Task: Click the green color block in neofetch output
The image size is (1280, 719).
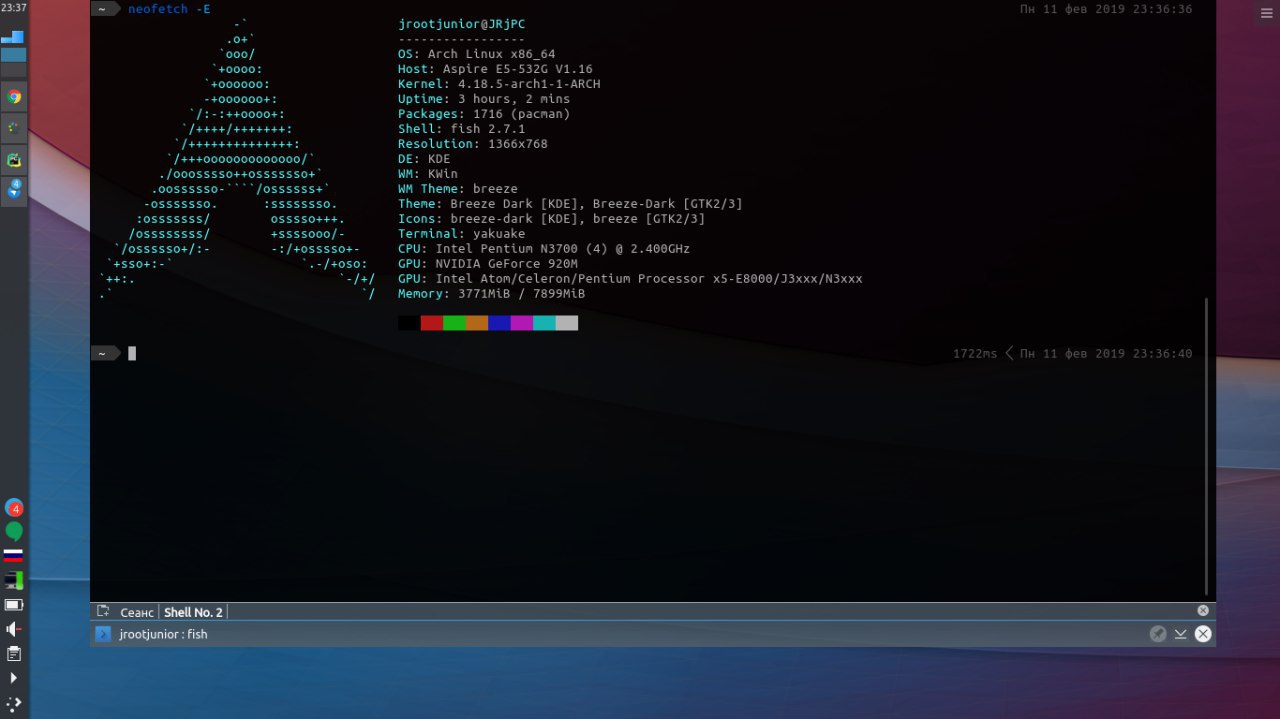Action: (x=454, y=323)
